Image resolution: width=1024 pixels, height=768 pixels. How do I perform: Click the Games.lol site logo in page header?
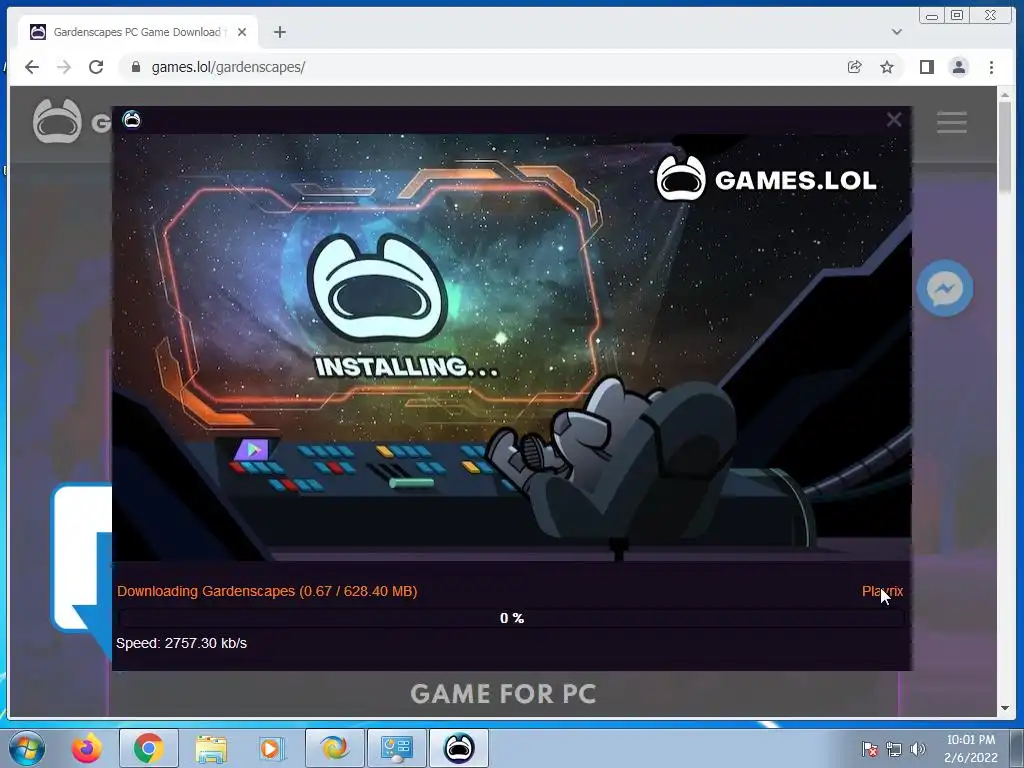(57, 121)
